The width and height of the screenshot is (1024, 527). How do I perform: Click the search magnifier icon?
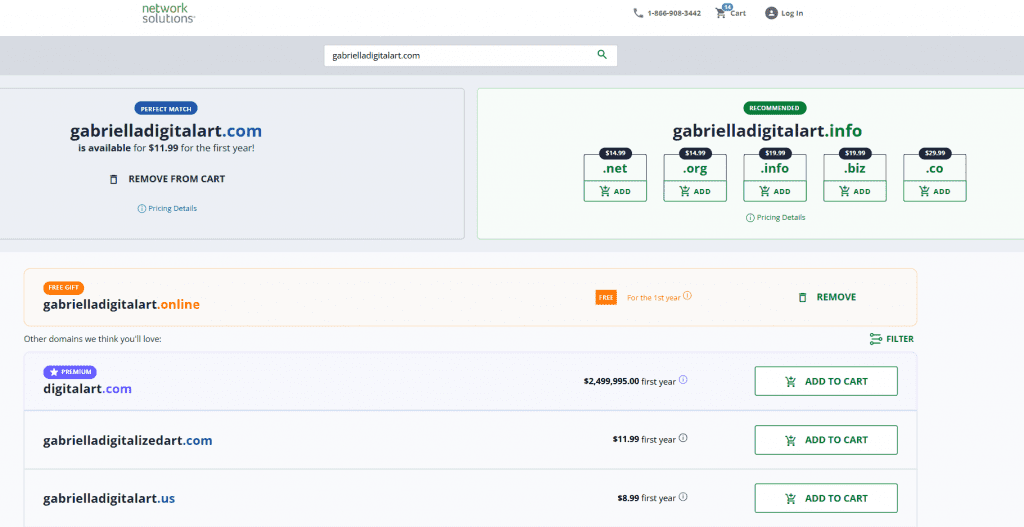(x=602, y=55)
